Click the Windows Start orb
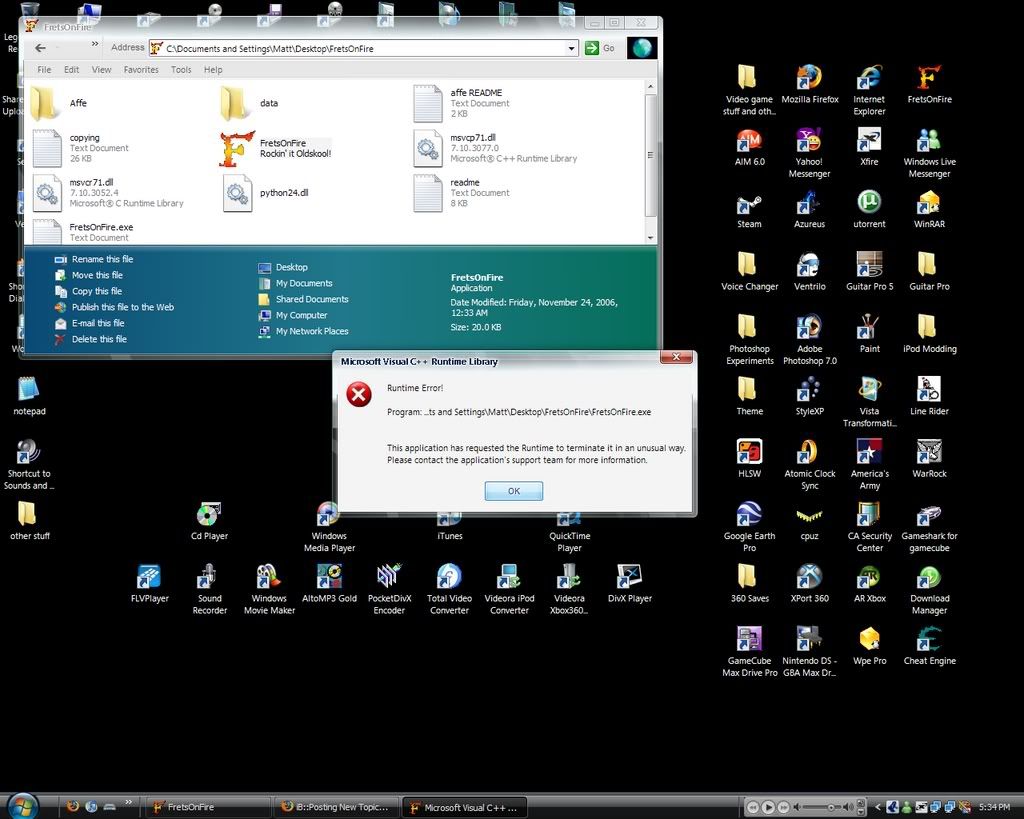 (x=22, y=805)
